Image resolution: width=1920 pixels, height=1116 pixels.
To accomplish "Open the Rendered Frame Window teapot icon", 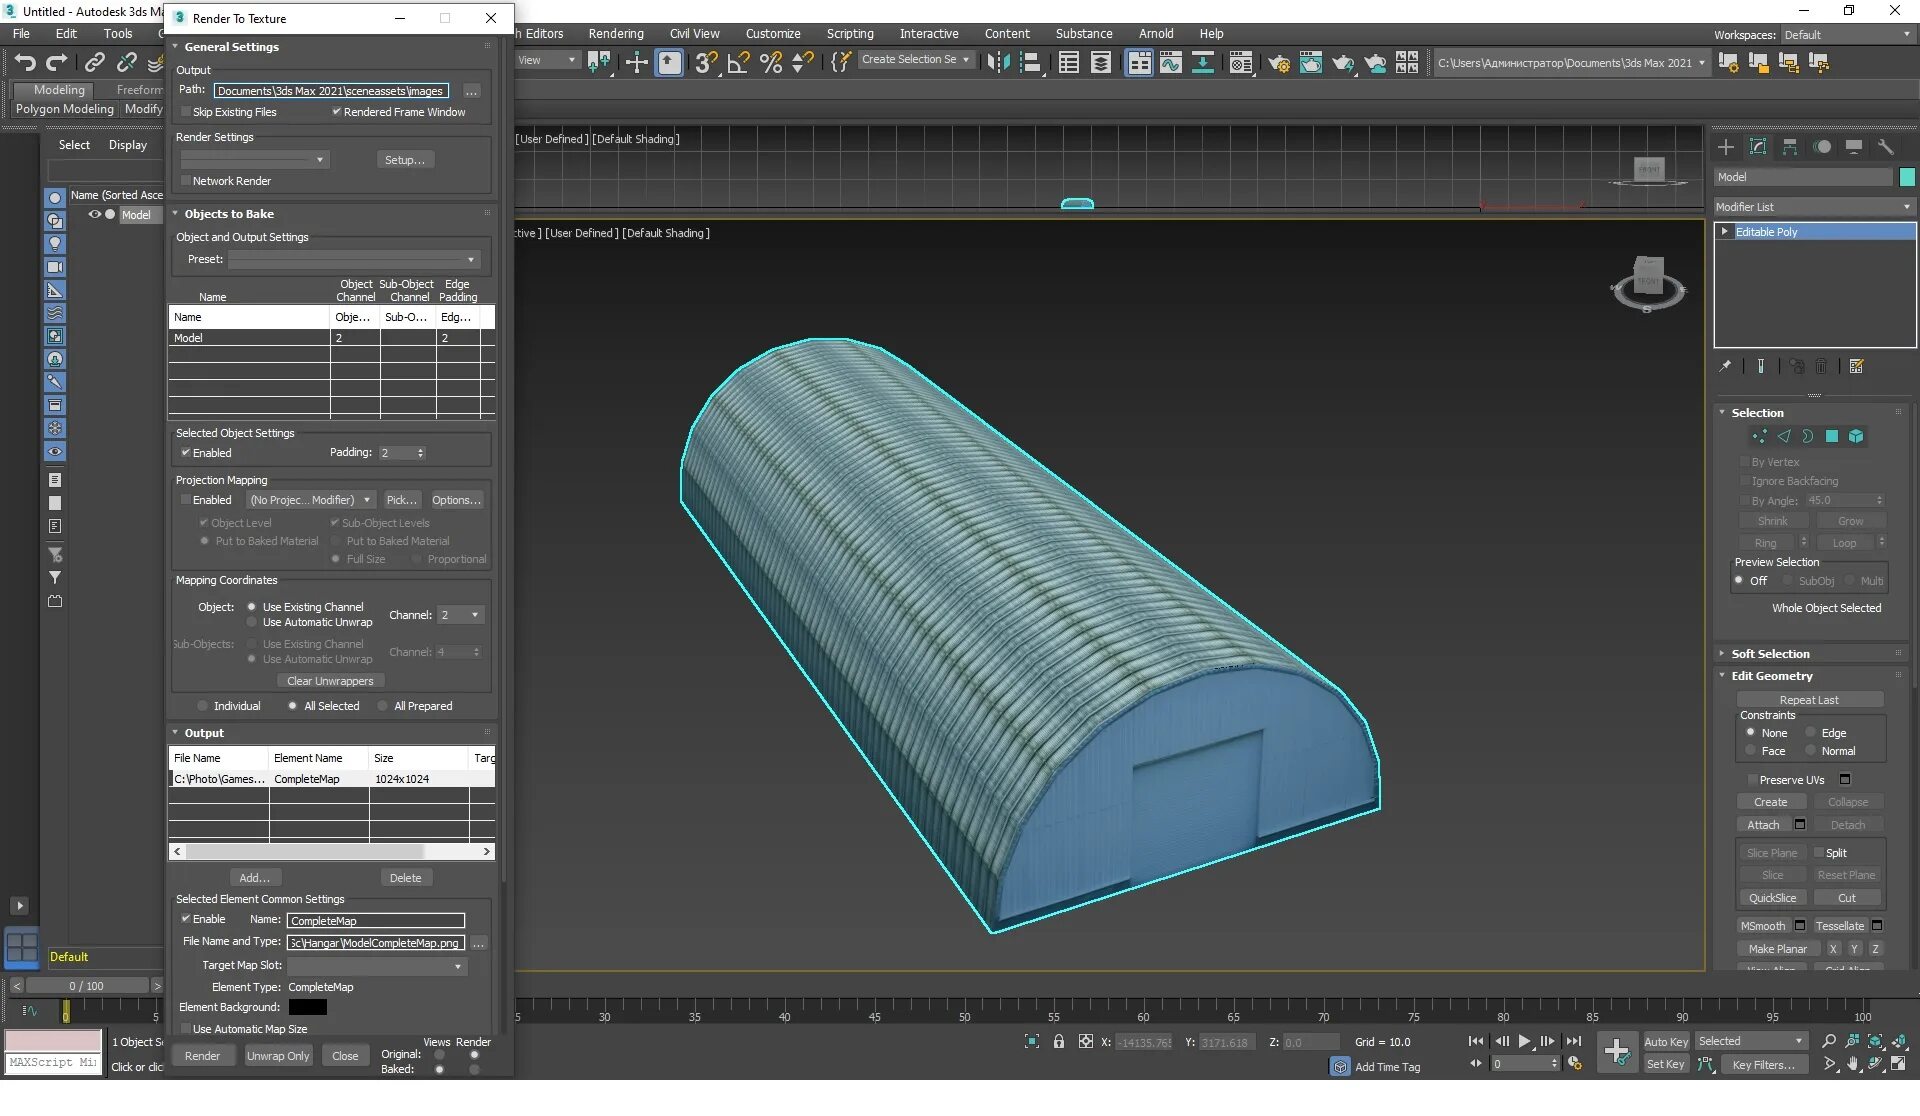I will pos(1310,62).
